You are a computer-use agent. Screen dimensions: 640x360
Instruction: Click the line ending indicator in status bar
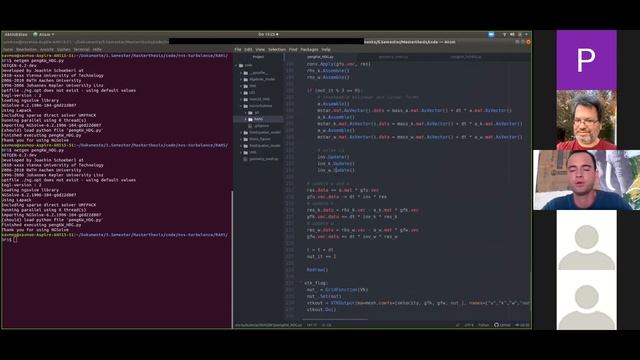pyautogui.click(x=458, y=325)
